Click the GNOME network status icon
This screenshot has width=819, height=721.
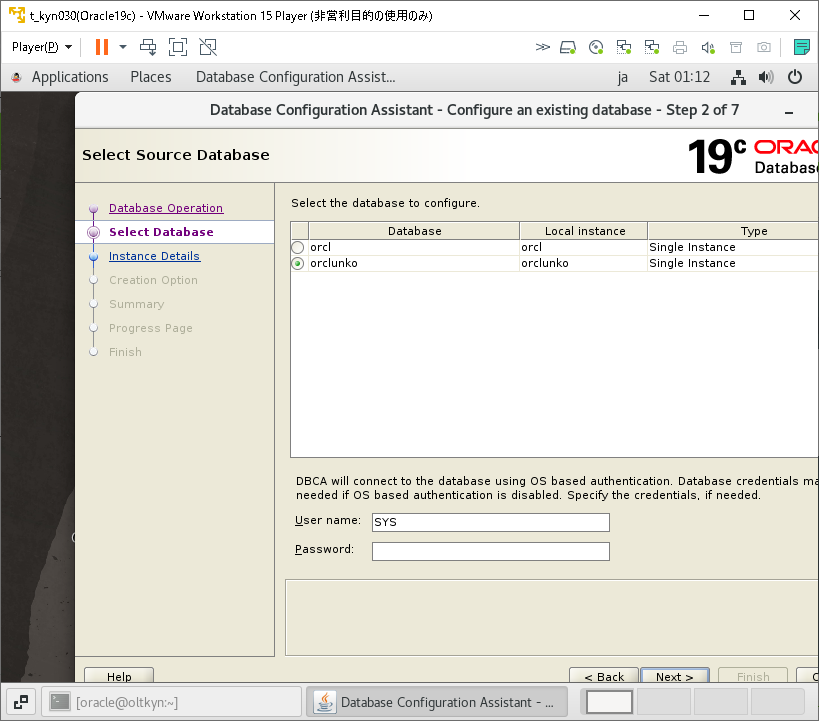tap(738, 77)
